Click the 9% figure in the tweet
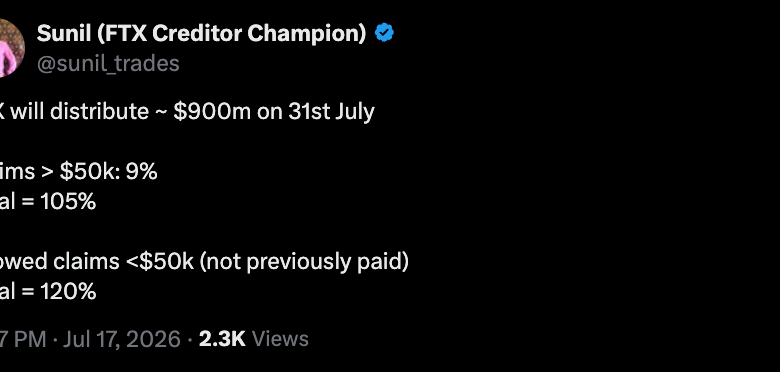This screenshot has height=372, width=780. (141, 172)
